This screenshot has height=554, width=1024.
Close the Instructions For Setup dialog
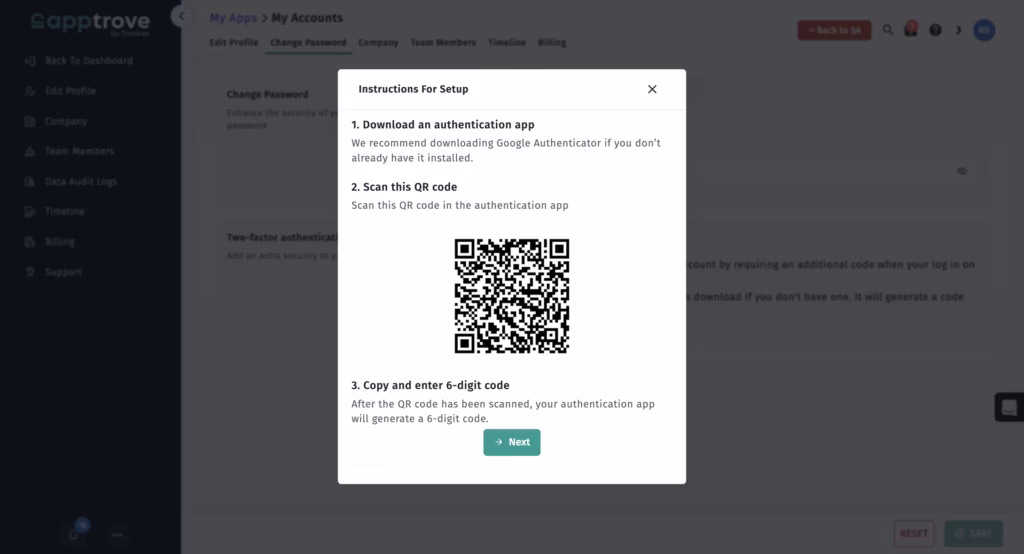pyautogui.click(x=652, y=89)
